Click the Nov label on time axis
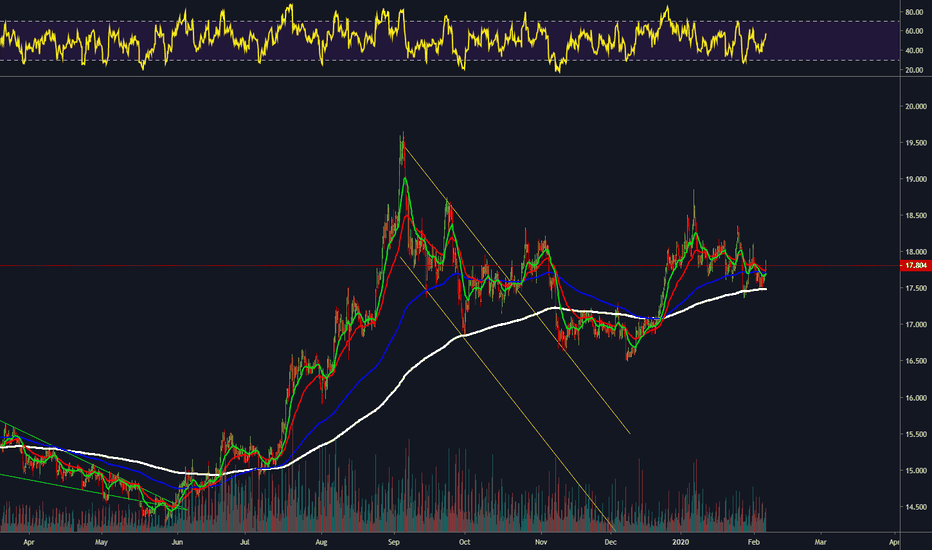932x550 pixels. [540, 542]
